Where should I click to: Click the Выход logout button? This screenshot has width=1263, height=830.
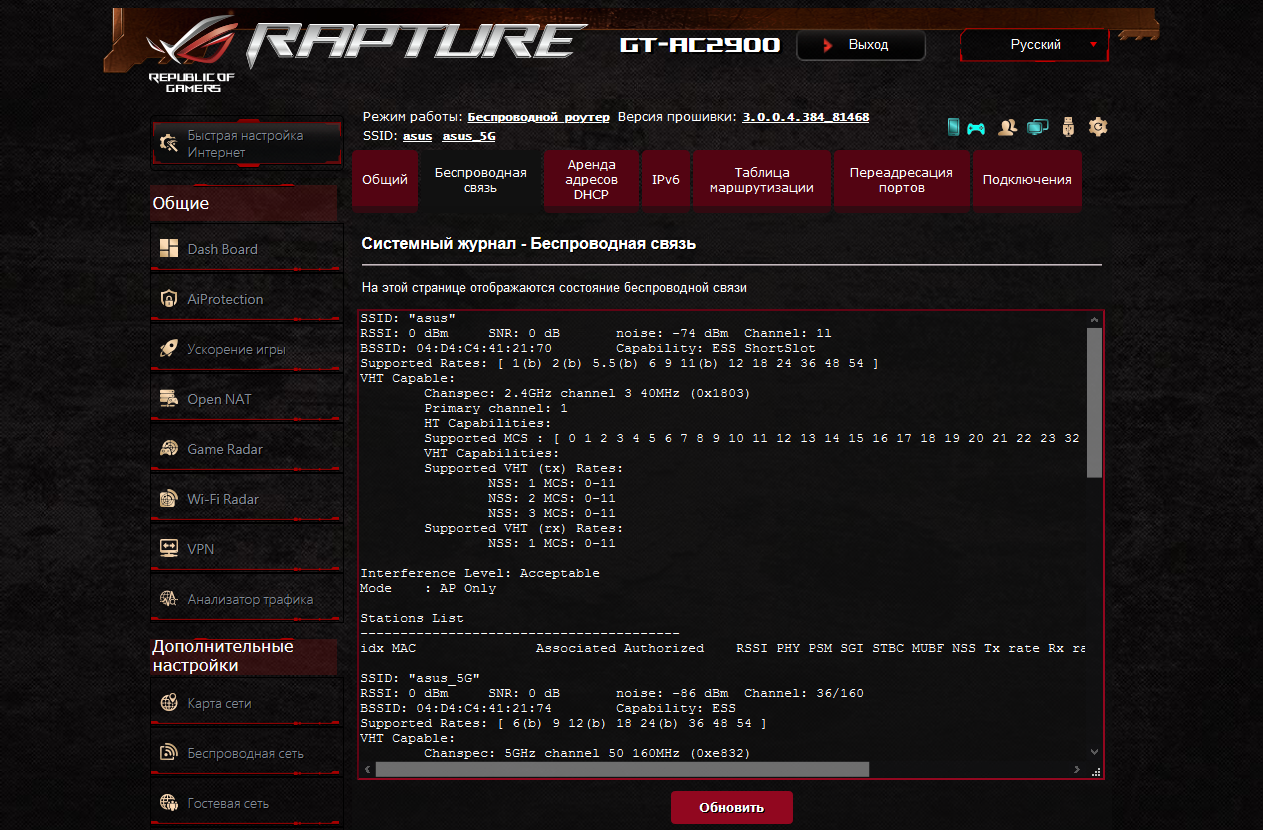click(860, 45)
